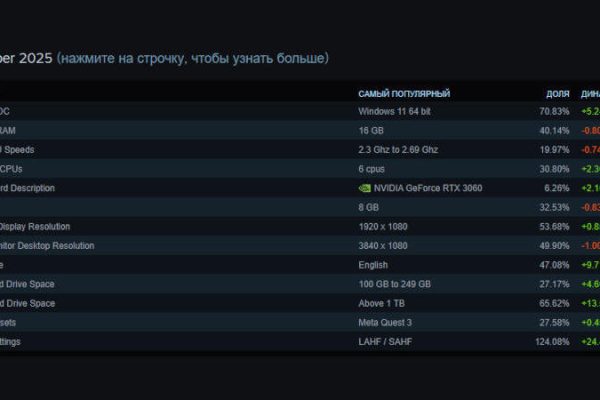Click the 6.26% share for RTX 3060
The height and width of the screenshot is (400, 600).
tap(556, 188)
